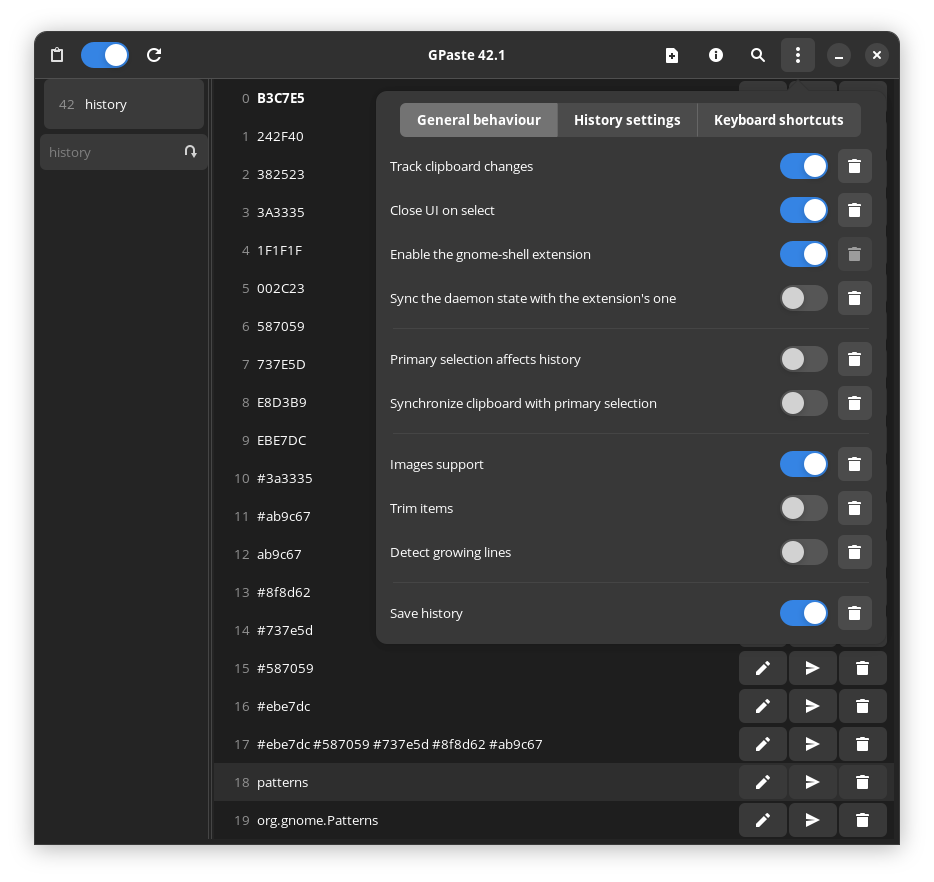Reset Detect growing lines setting
Image resolution: width=934 pixels, height=882 pixels.
[x=855, y=552]
